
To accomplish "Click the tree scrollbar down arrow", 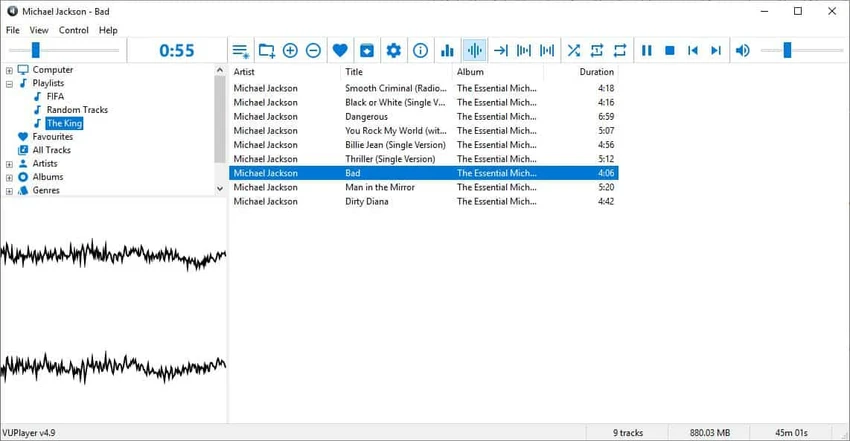I will click(220, 189).
